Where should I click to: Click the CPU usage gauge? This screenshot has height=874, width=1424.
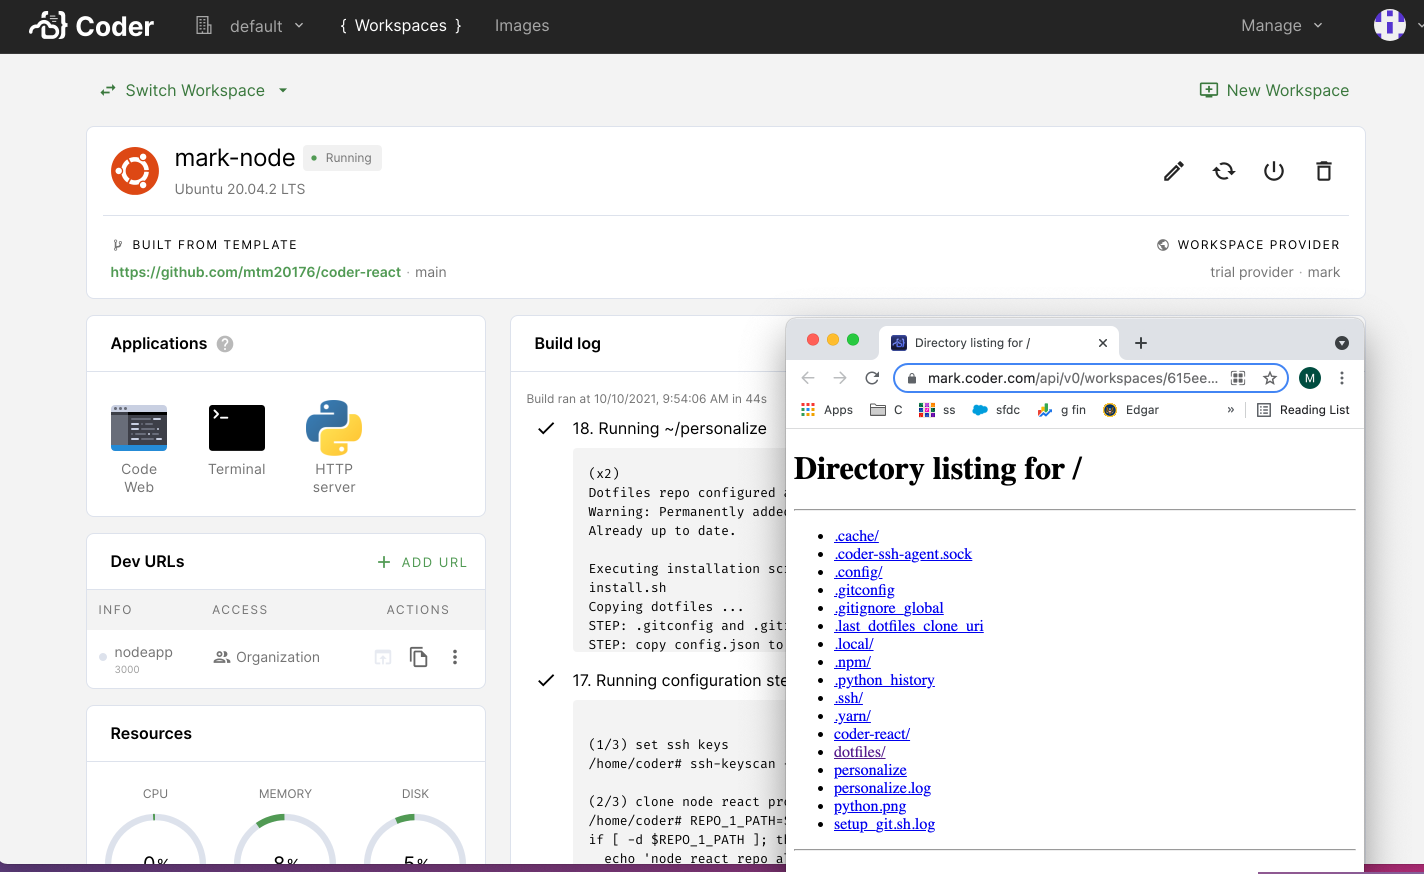[155, 838]
